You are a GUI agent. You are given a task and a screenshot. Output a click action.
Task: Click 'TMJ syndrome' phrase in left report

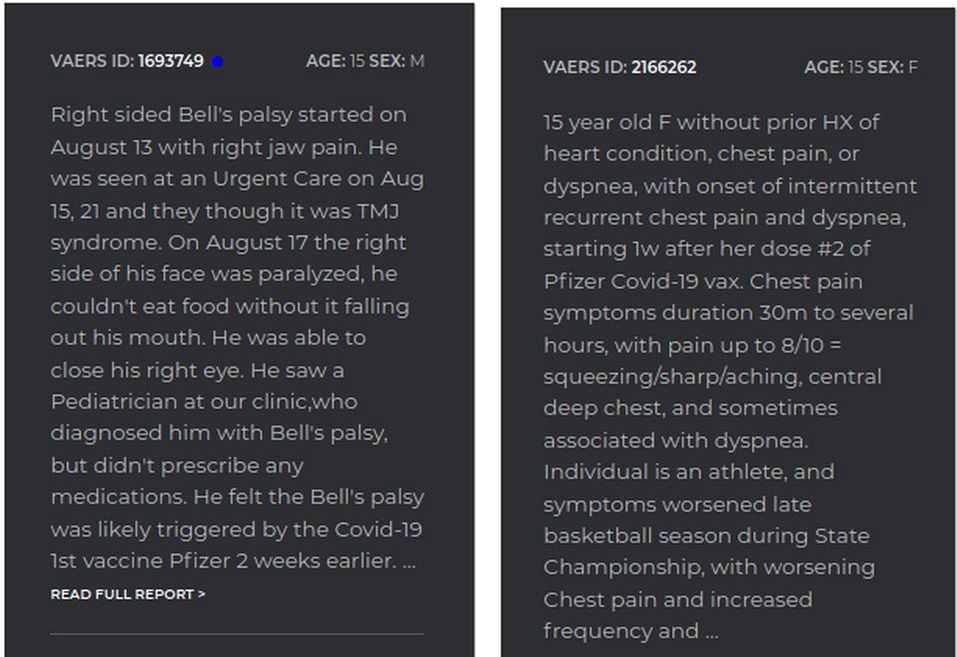[225, 227]
